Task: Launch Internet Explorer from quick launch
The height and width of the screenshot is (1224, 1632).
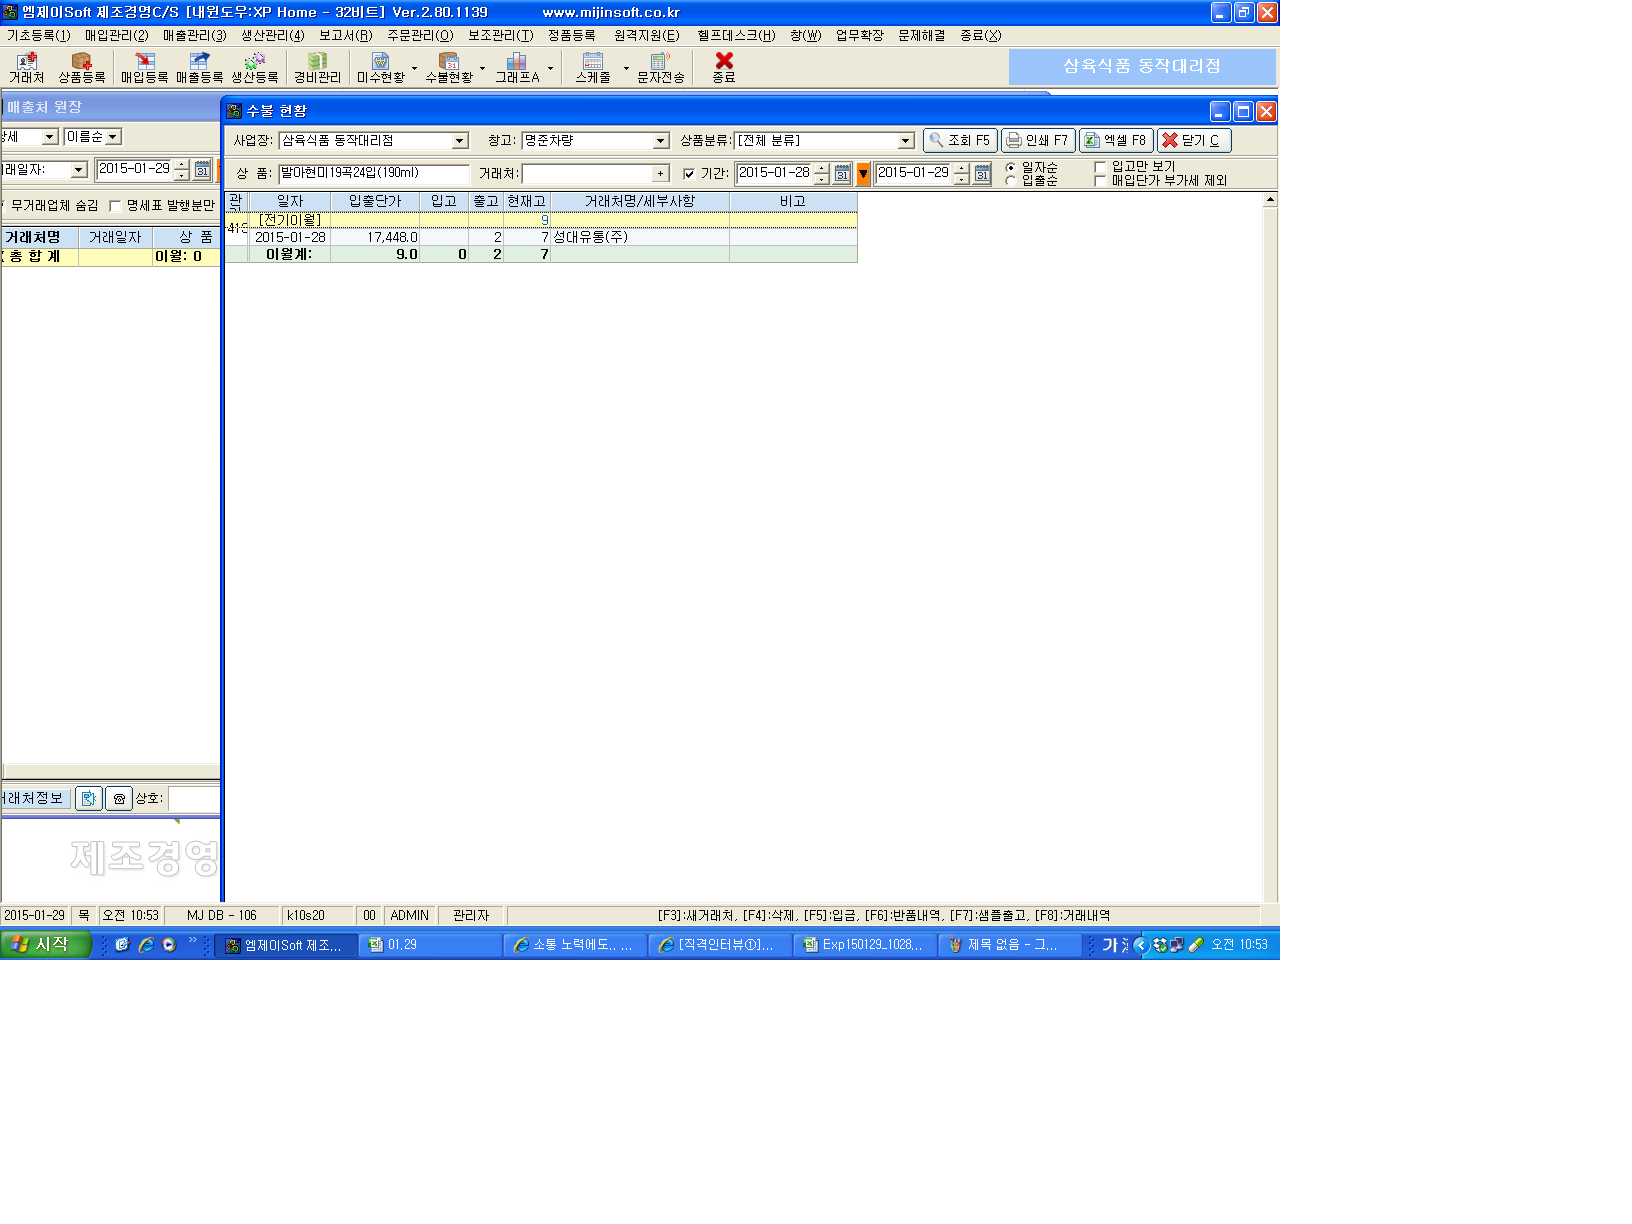Action: 146,944
